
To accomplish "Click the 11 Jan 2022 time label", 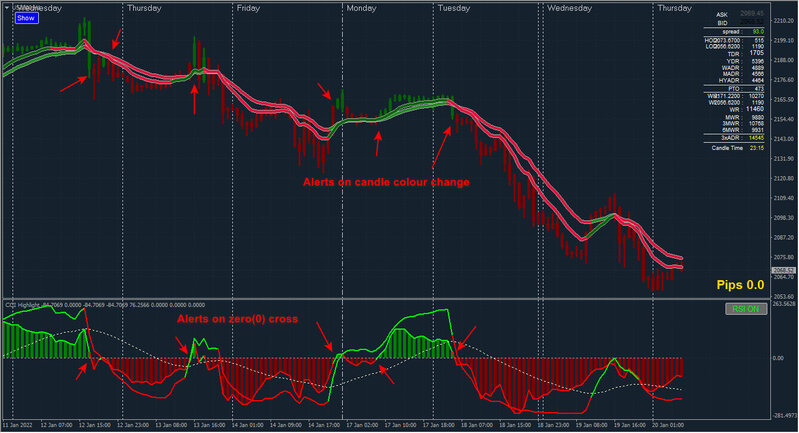I will 17,425.
